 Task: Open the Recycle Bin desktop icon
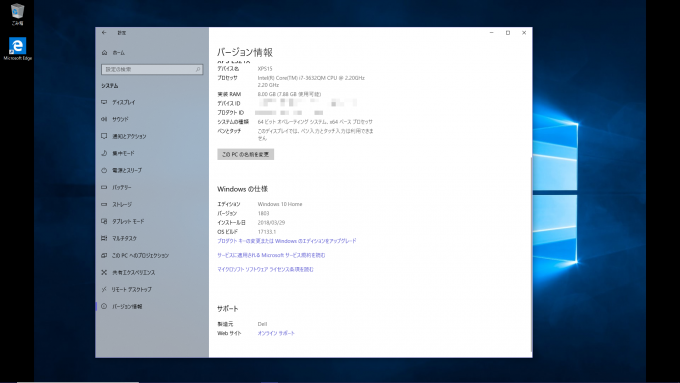17,14
